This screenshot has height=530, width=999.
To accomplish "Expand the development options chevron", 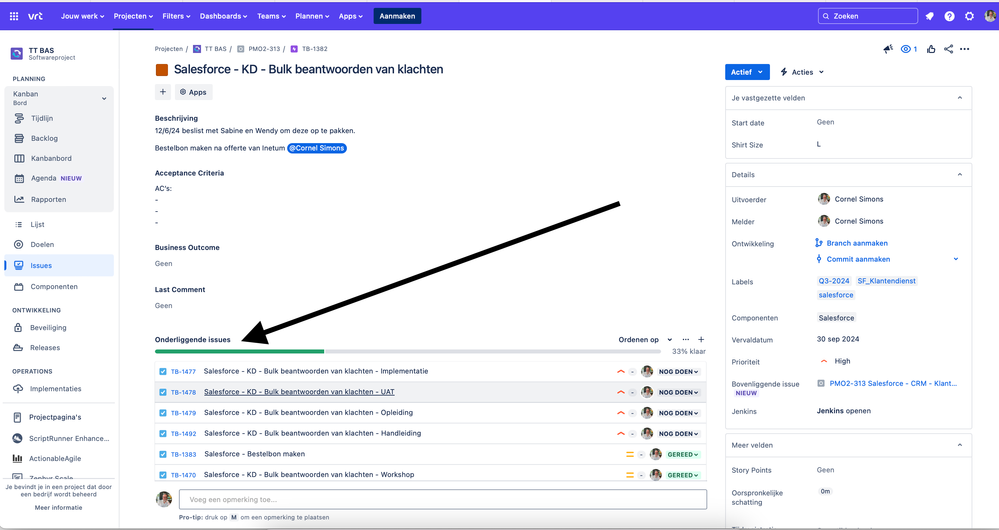I will point(956,259).
